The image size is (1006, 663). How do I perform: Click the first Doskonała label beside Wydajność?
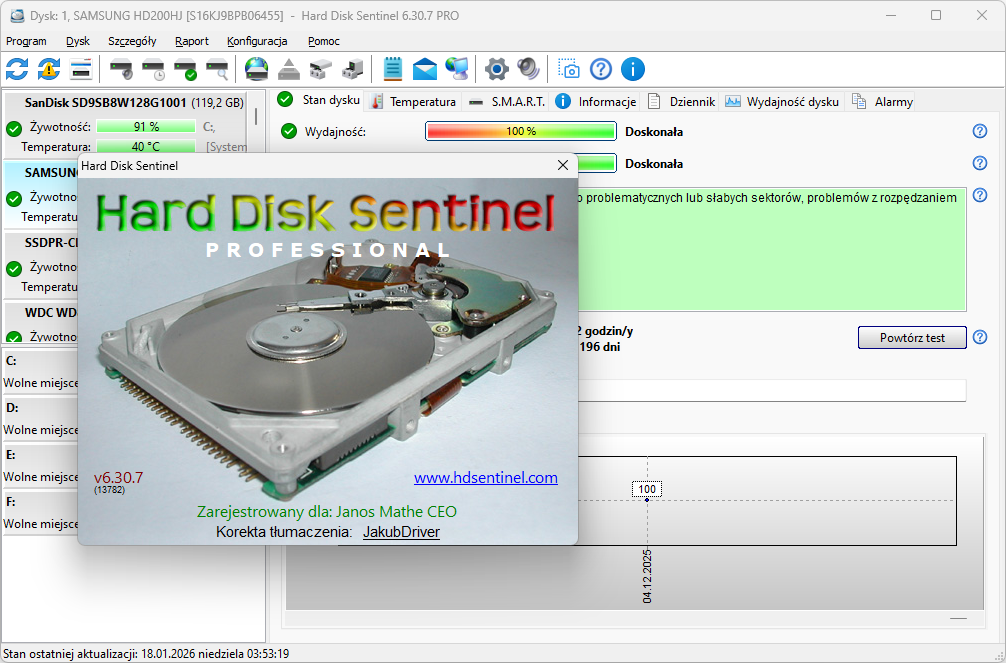point(654,132)
